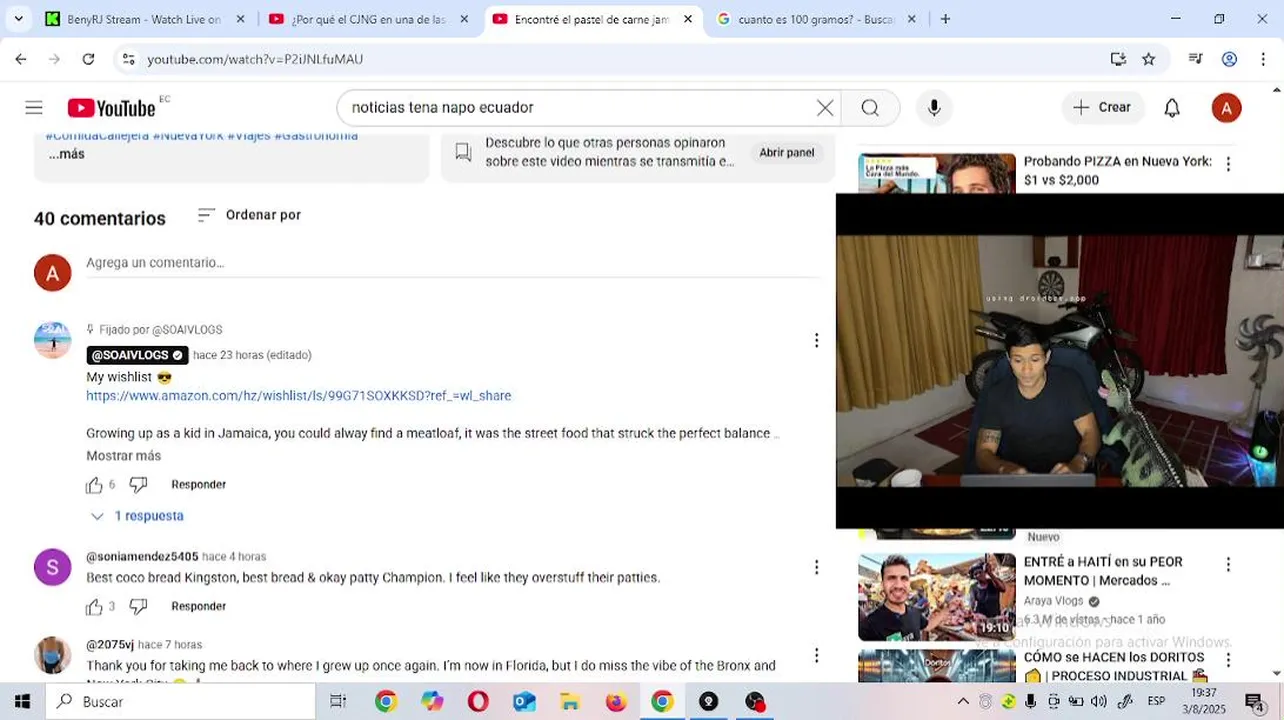The width and height of the screenshot is (1284, 720).
Task: Show hidden system tray icons
Action: click(962, 701)
